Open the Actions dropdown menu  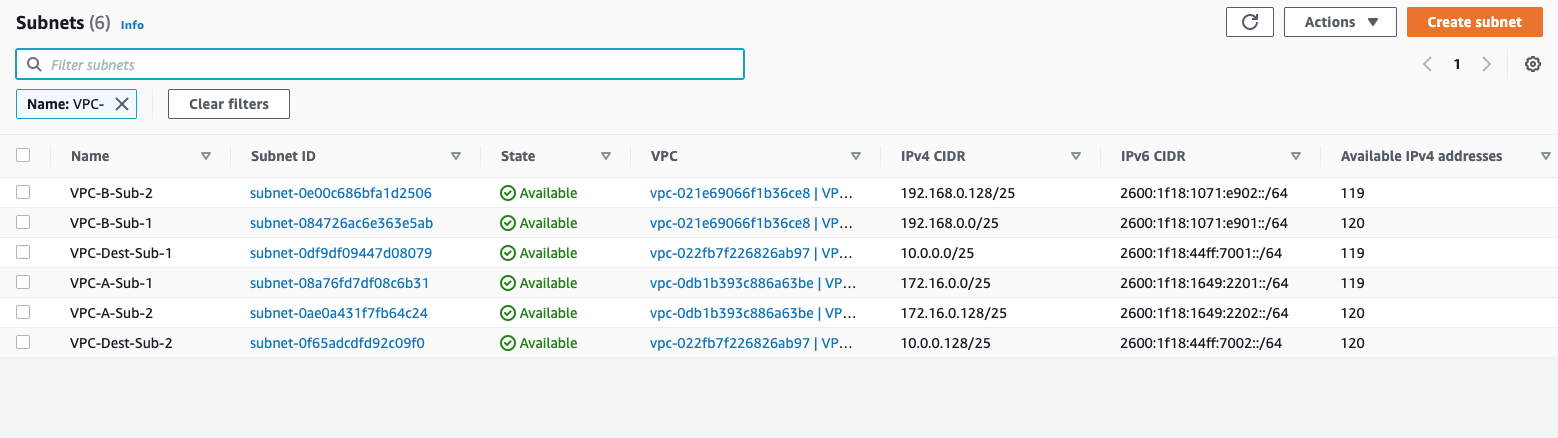click(x=1340, y=22)
